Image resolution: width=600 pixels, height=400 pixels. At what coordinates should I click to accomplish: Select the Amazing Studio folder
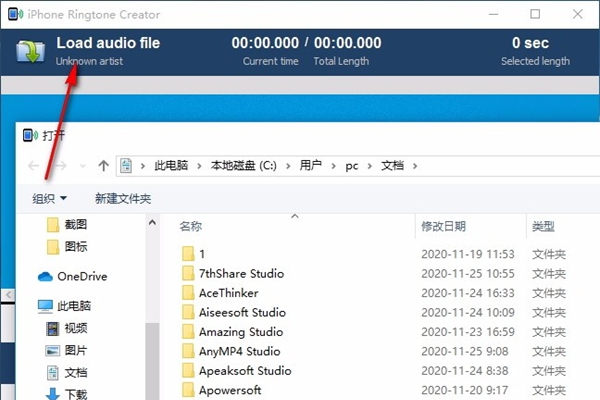[241, 332]
